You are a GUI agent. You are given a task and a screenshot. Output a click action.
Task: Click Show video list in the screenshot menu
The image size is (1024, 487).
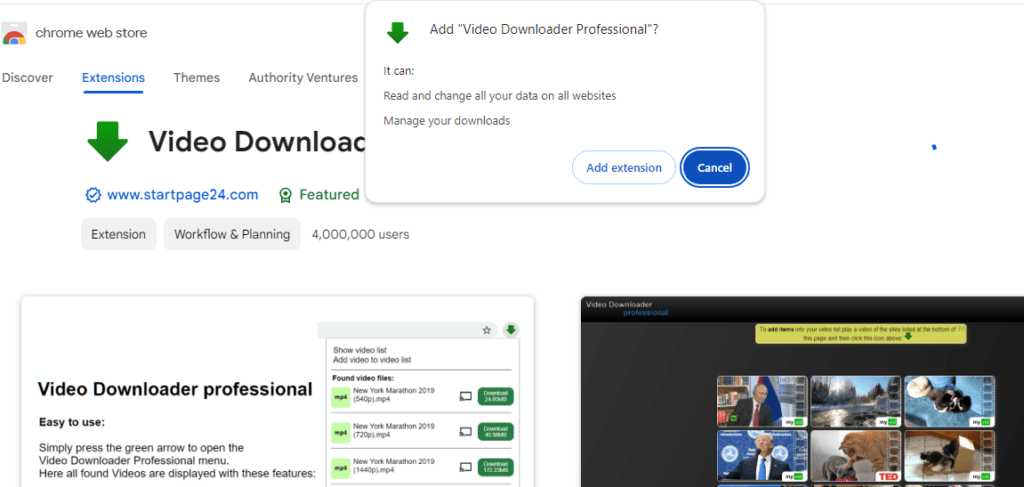click(360, 351)
